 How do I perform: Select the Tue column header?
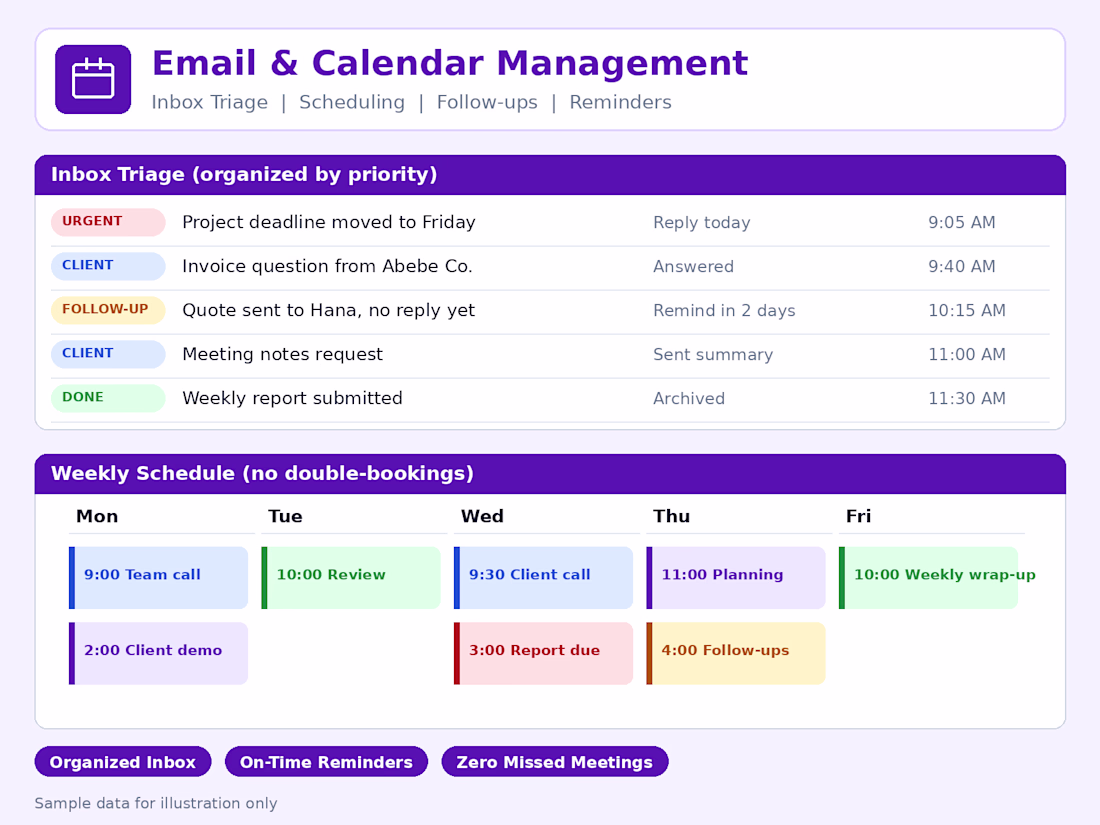[285, 516]
